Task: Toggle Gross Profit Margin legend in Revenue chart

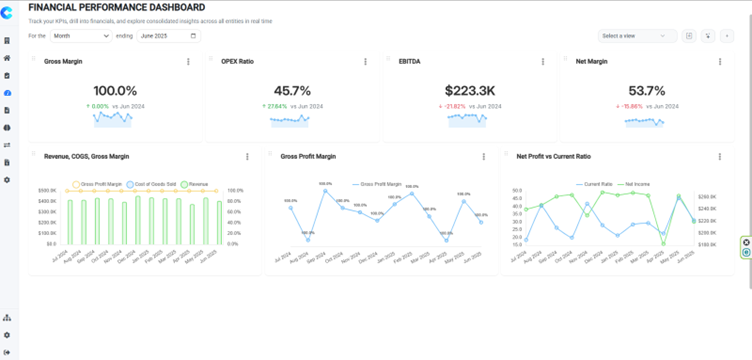Action: pyautogui.click(x=98, y=184)
